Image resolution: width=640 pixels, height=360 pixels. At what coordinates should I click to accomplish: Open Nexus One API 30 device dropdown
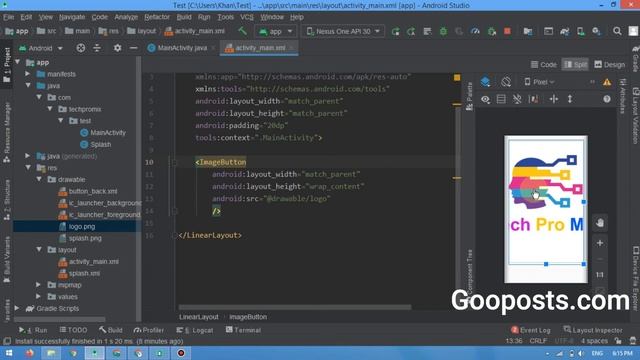[343, 31]
